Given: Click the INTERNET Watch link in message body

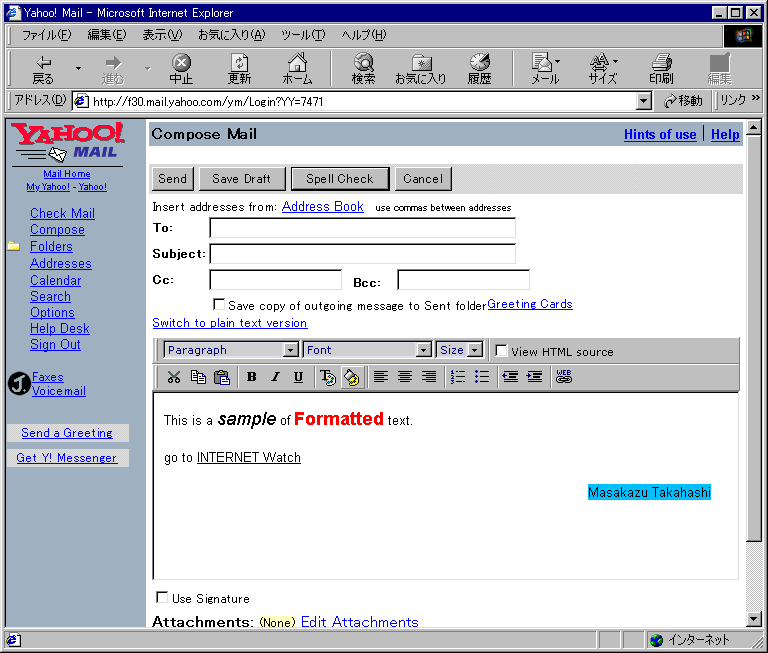Looking at the screenshot, I should [249, 458].
